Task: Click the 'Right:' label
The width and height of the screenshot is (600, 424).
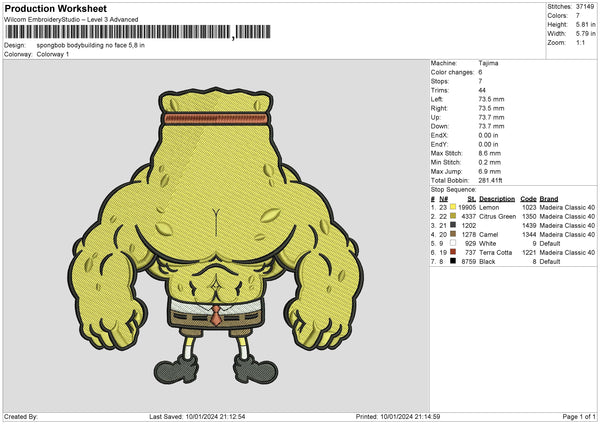Action: tap(439, 108)
